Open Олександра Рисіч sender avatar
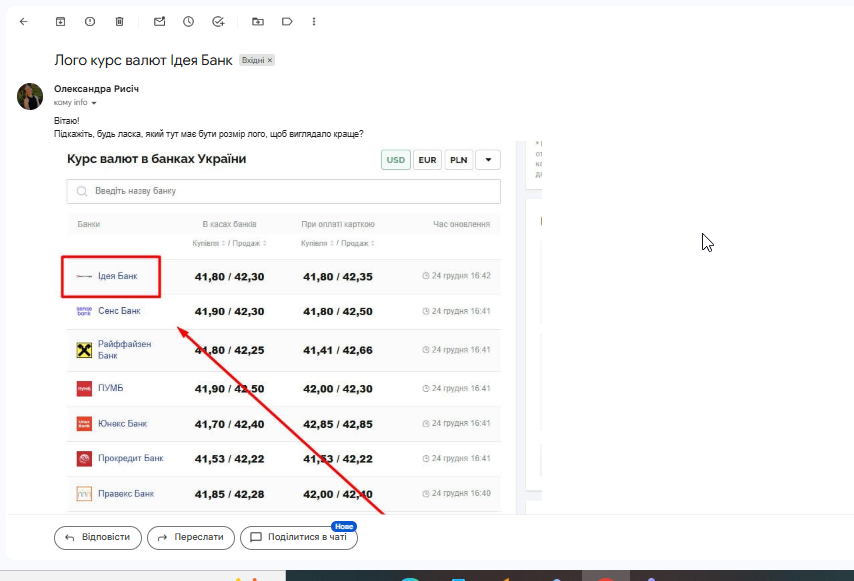 tap(30, 96)
